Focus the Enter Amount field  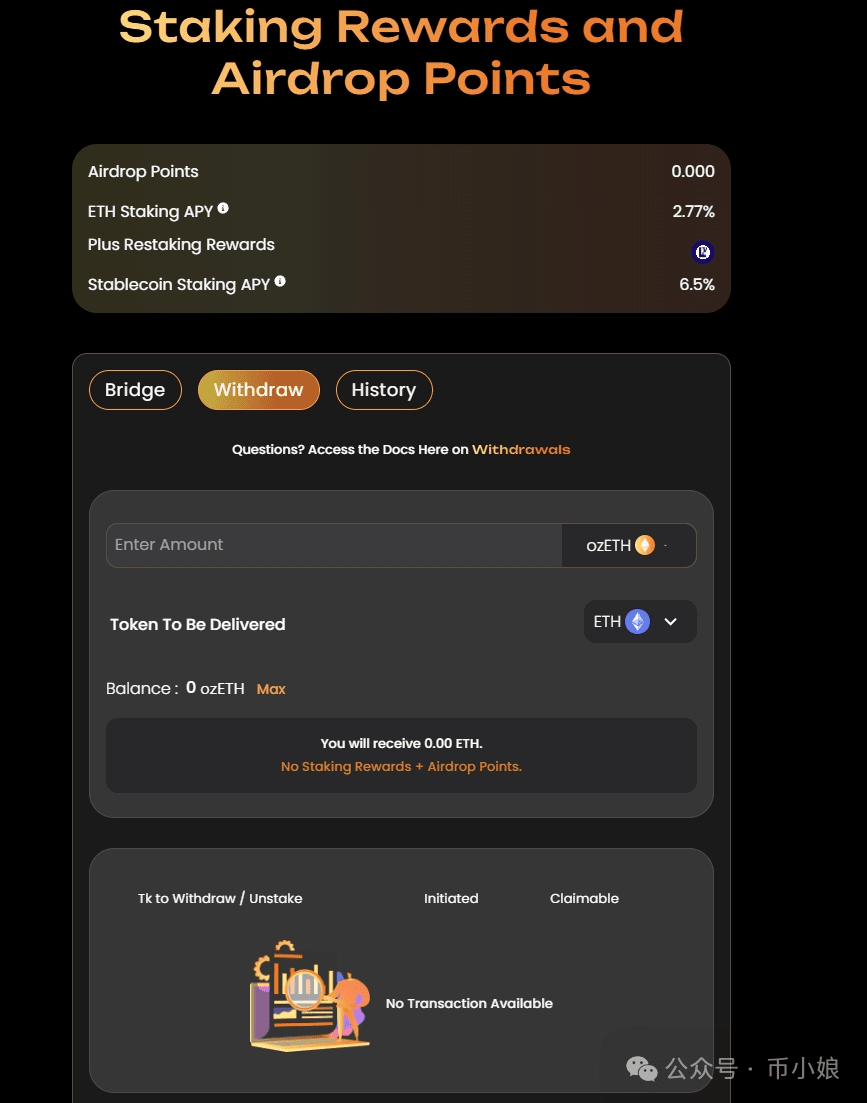coord(334,545)
